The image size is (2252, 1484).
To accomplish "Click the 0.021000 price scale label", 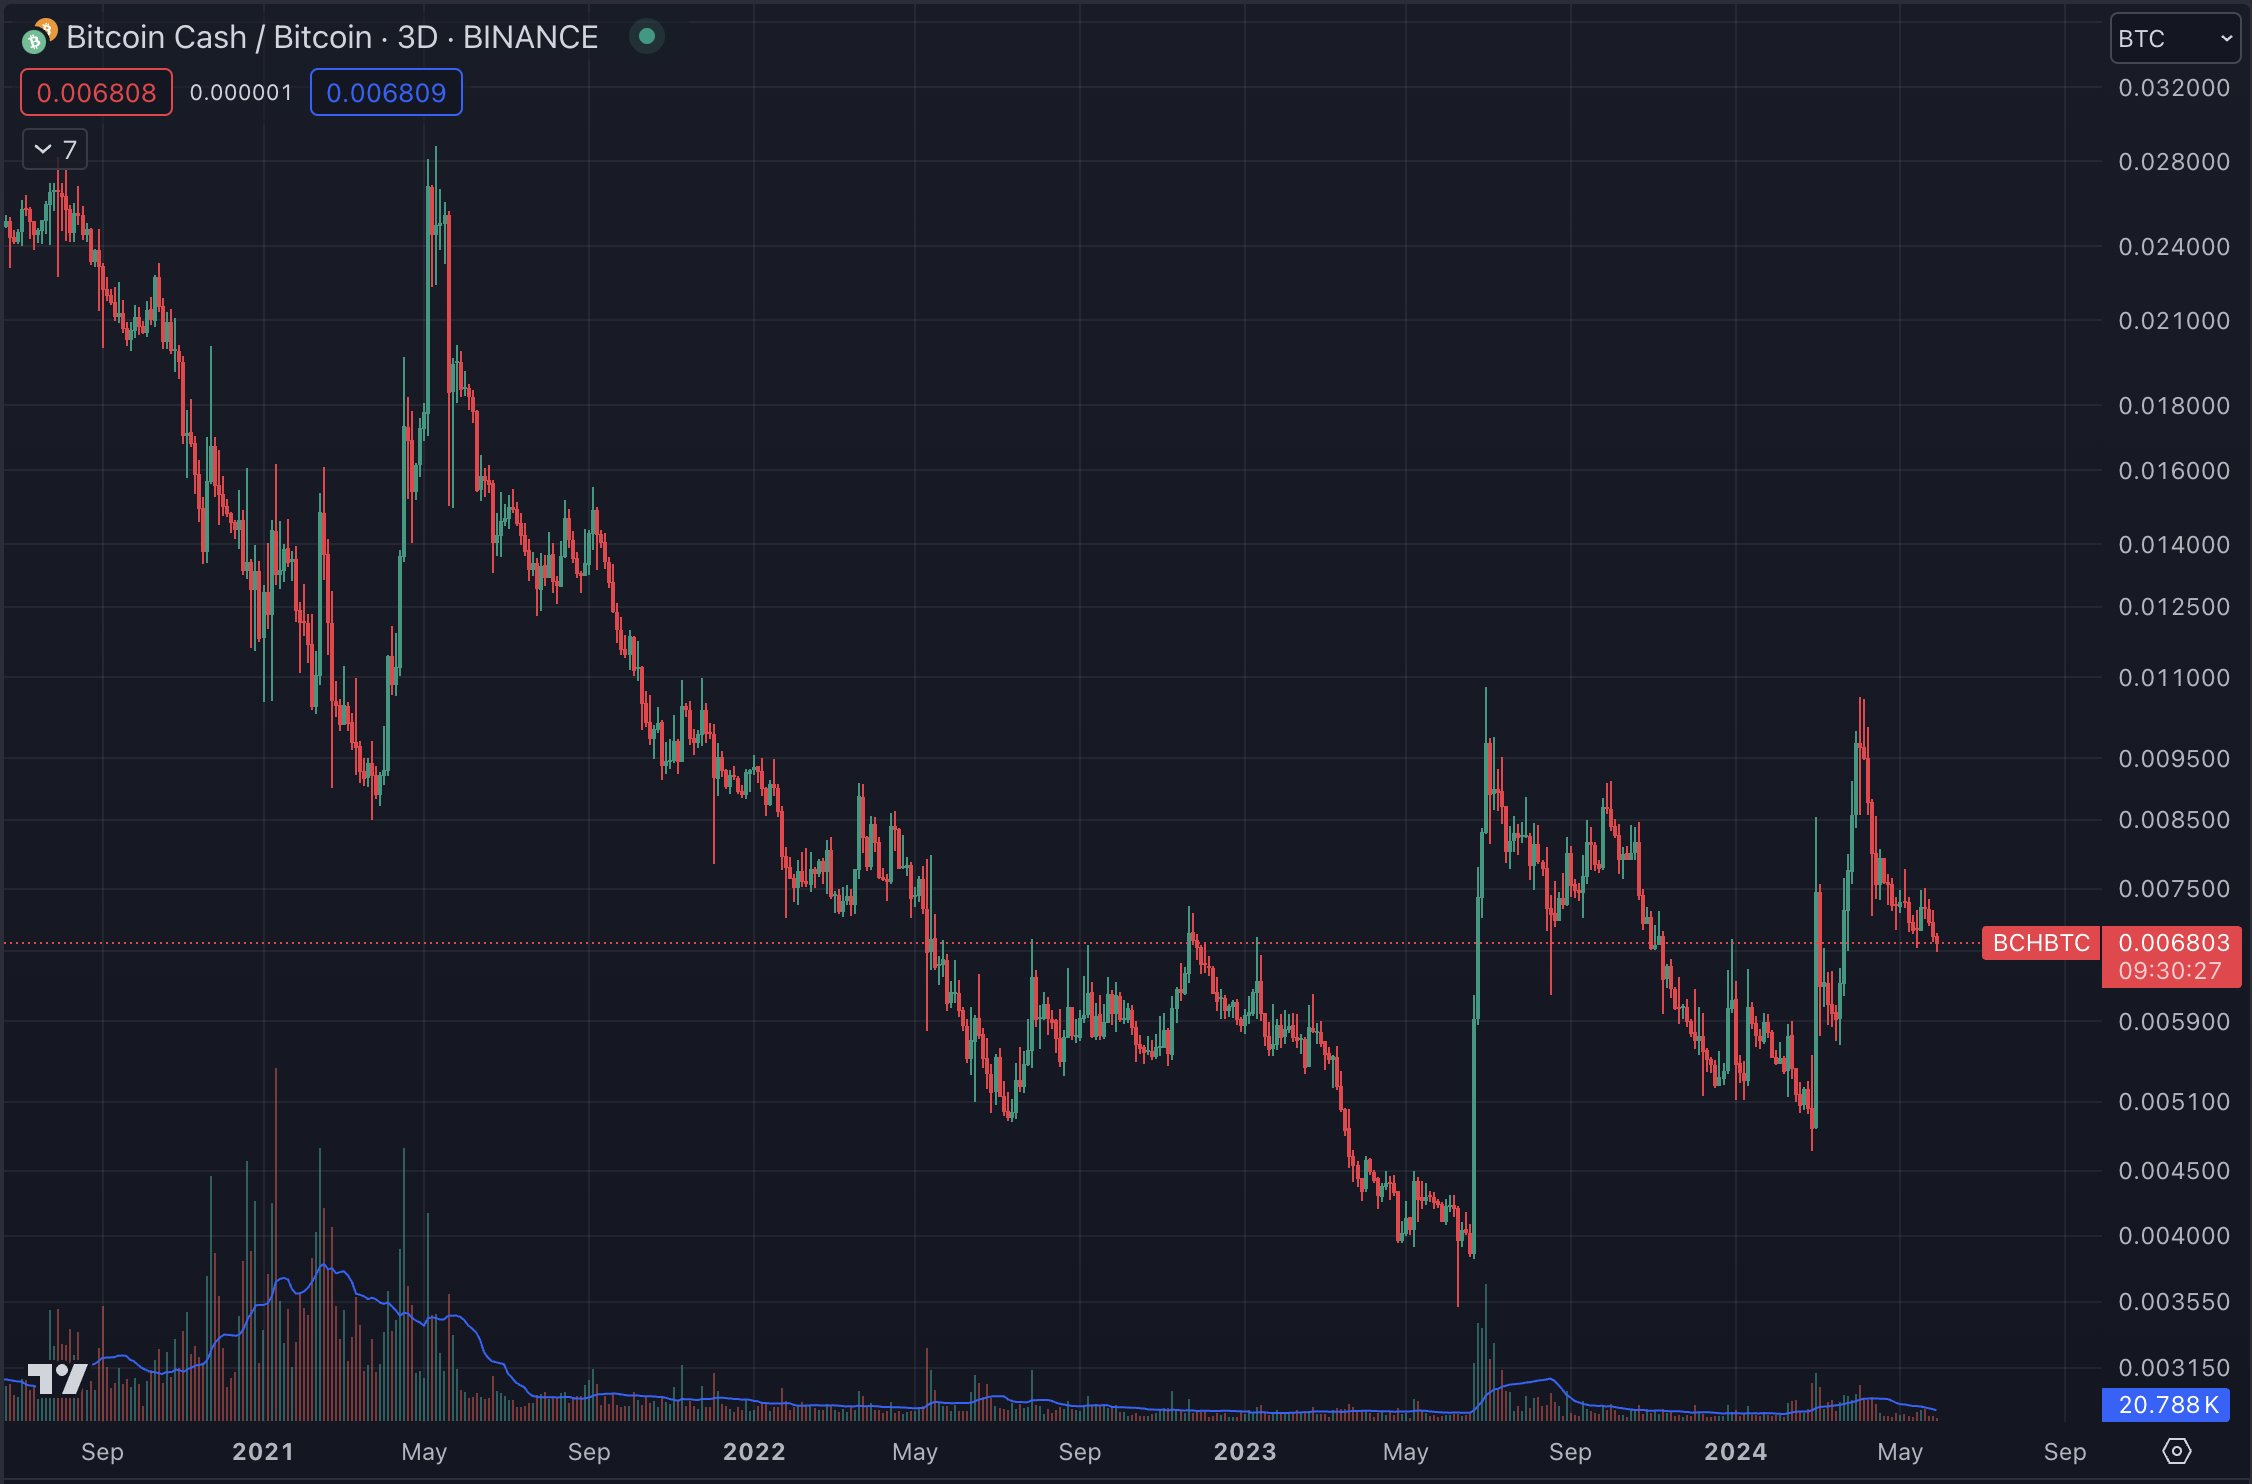I will tap(2174, 321).
